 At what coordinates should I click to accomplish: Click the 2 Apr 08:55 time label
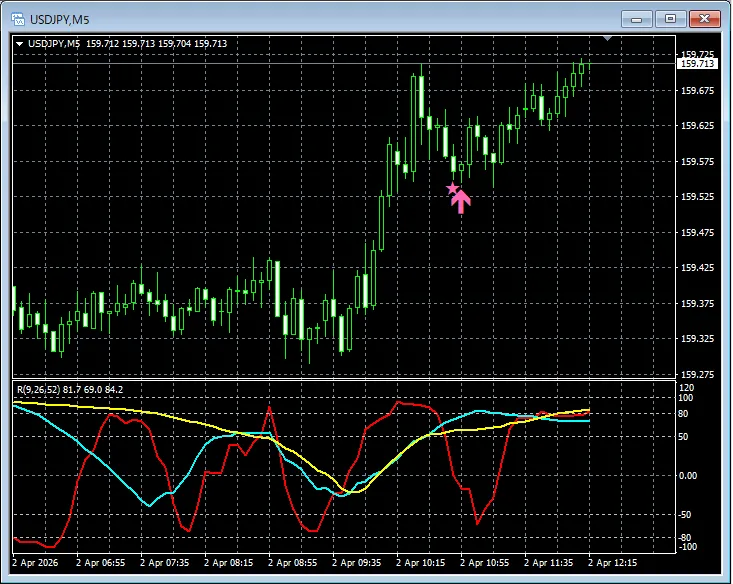[293, 562]
